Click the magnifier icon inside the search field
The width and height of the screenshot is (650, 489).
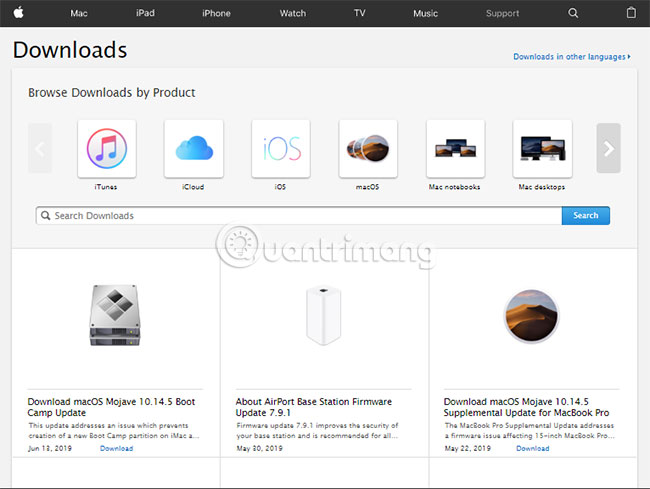pos(46,215)
